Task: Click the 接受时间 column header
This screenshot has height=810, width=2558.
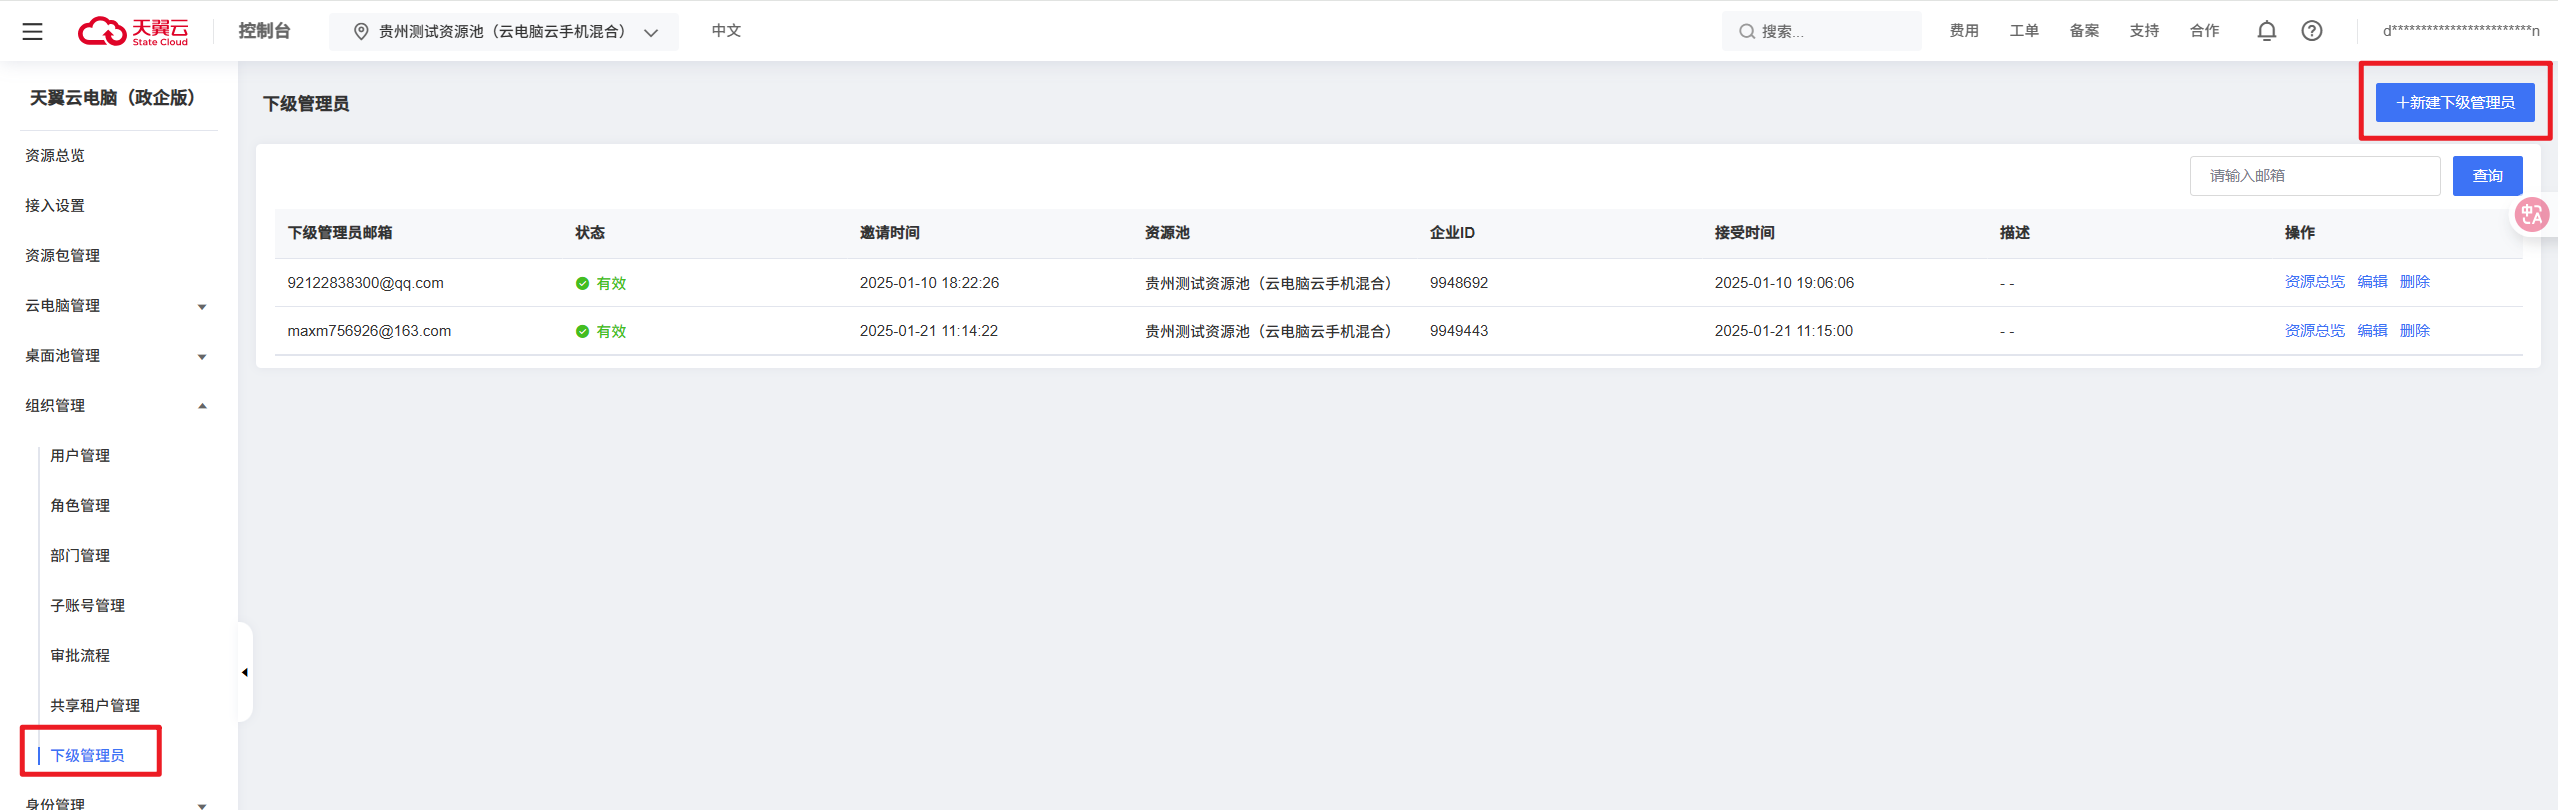Action: pos(1744,233)
